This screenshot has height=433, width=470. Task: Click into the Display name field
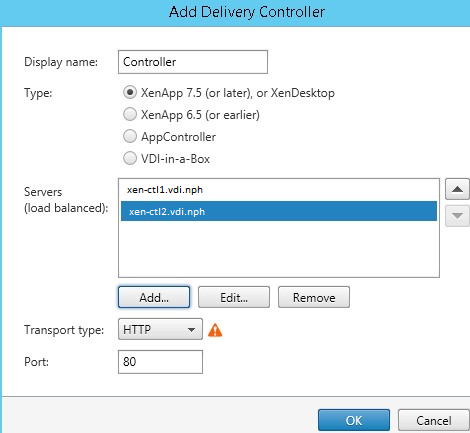pos(193,62)
